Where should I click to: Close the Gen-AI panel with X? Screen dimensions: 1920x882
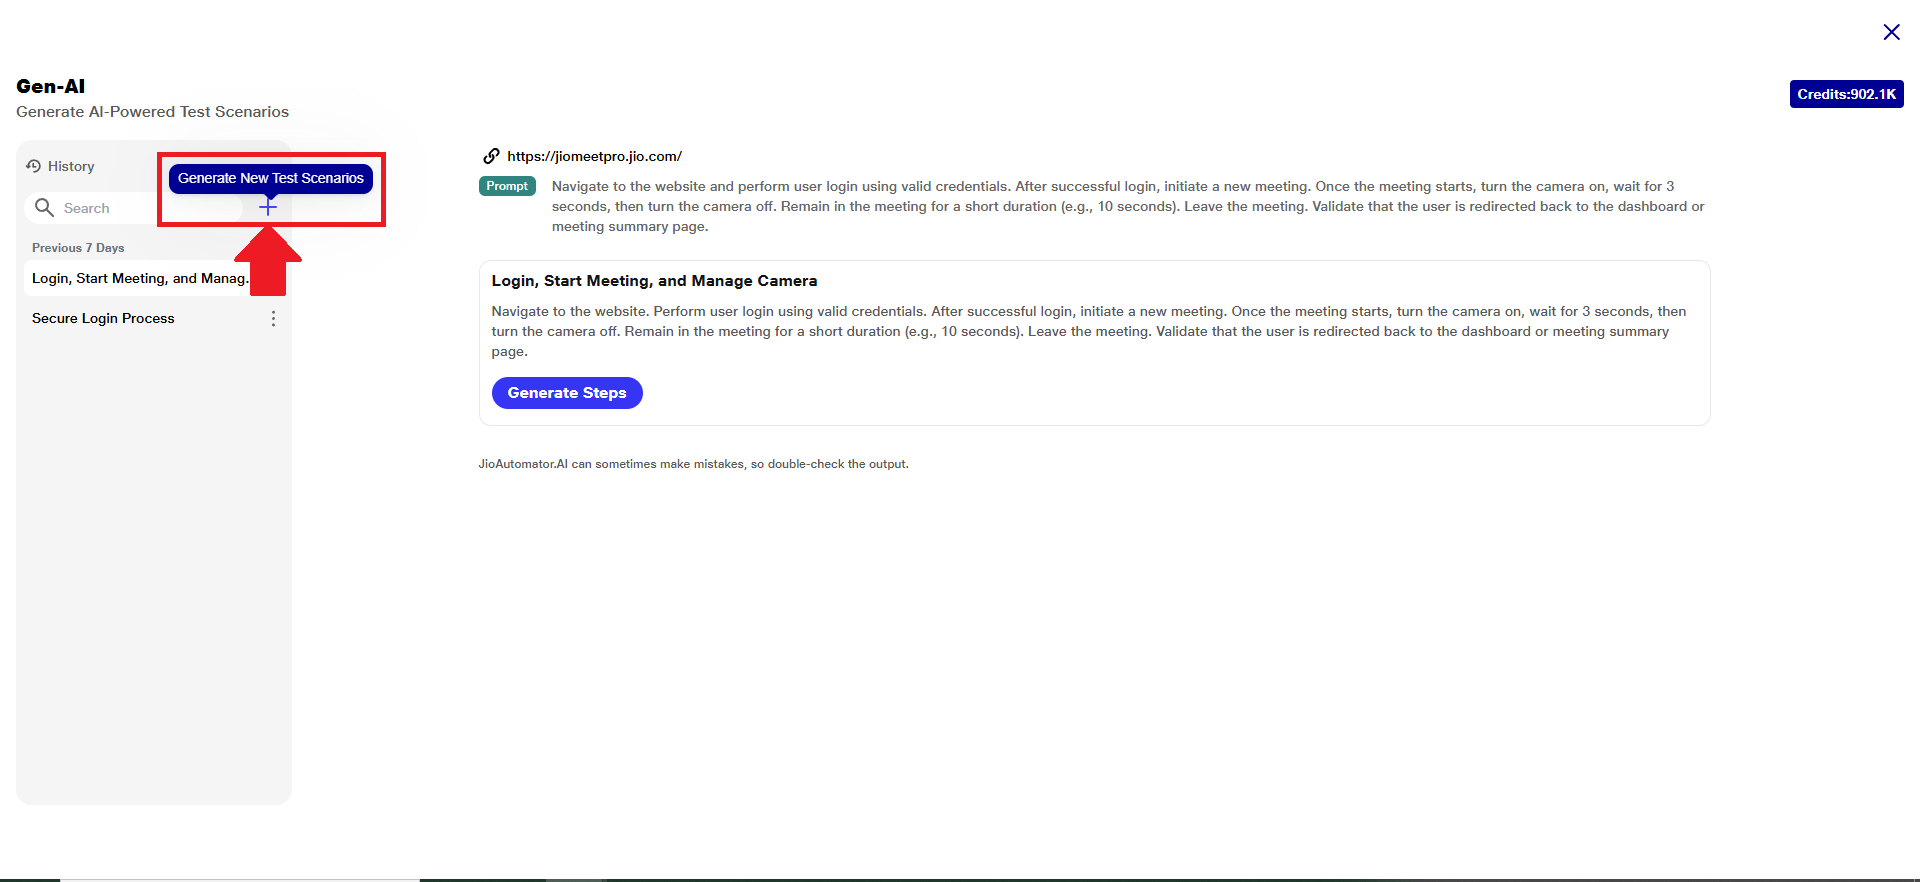1891,32
